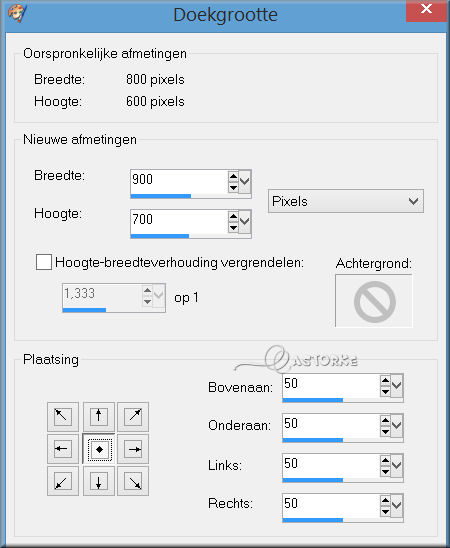Image resolution: width=450 pixels, height=548 pixels.
Task: Close the Doekgrootte dialog
Action: [x=426, y=10]
